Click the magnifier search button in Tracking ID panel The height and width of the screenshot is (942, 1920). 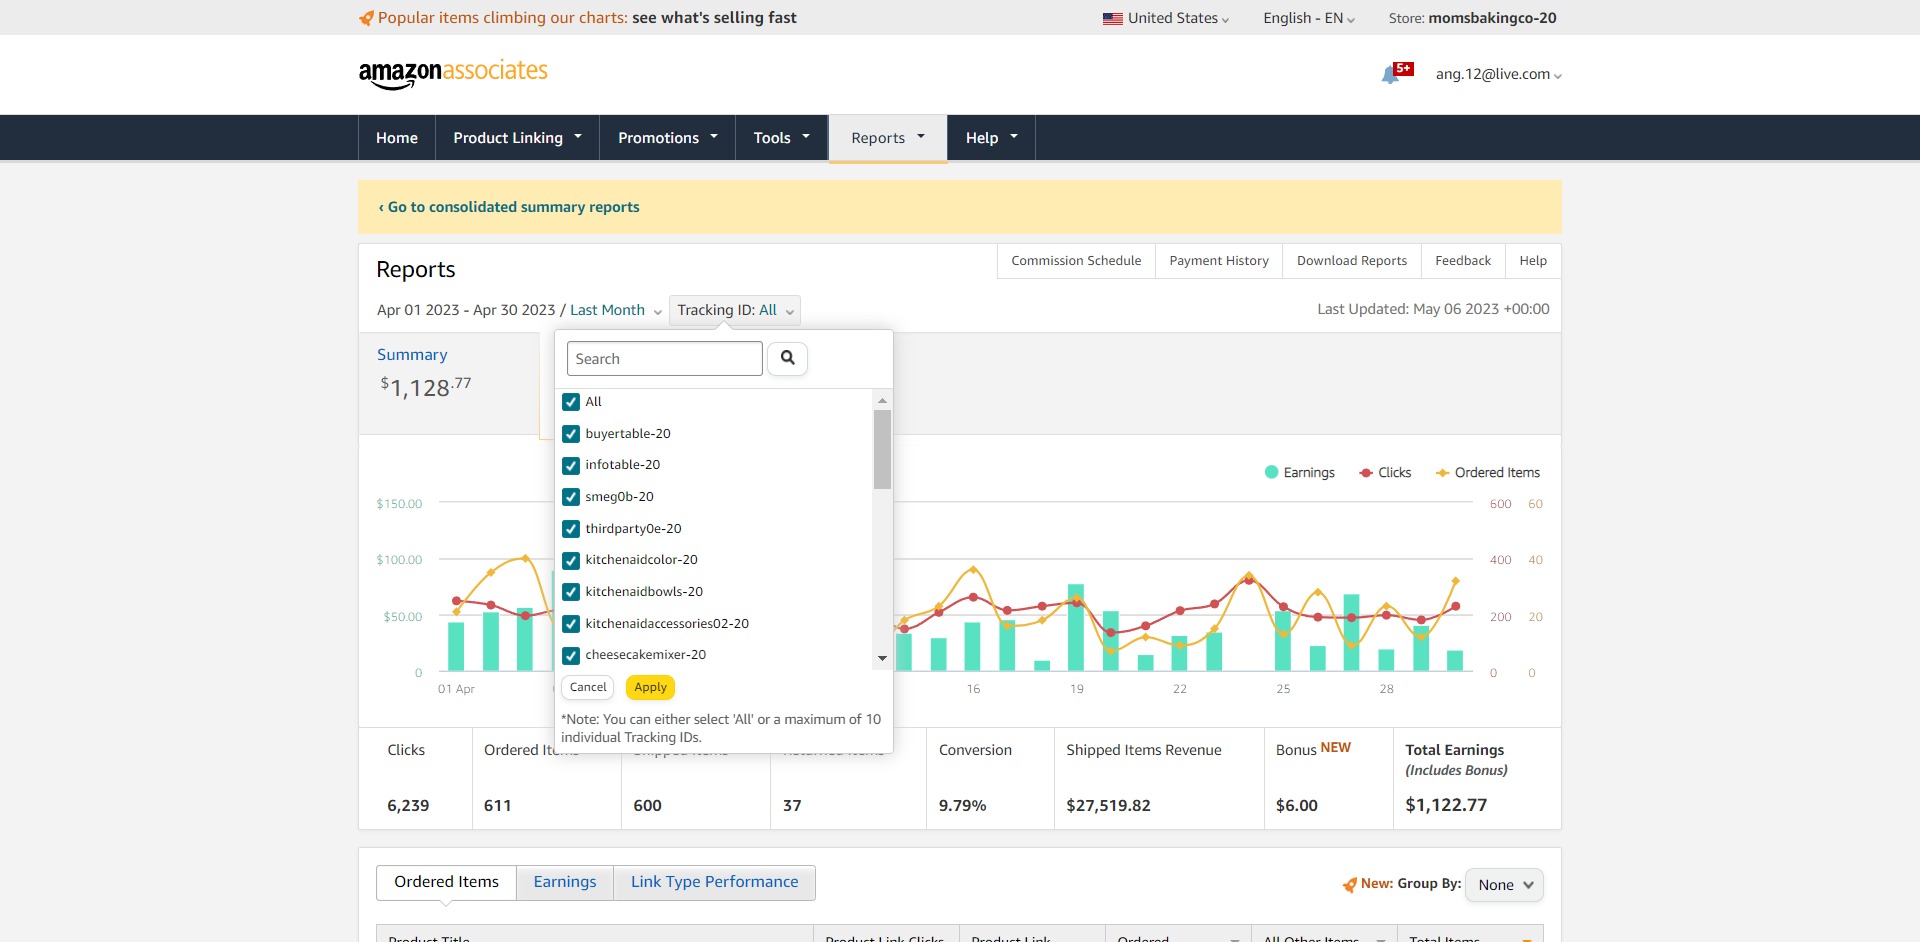(788, 358)
